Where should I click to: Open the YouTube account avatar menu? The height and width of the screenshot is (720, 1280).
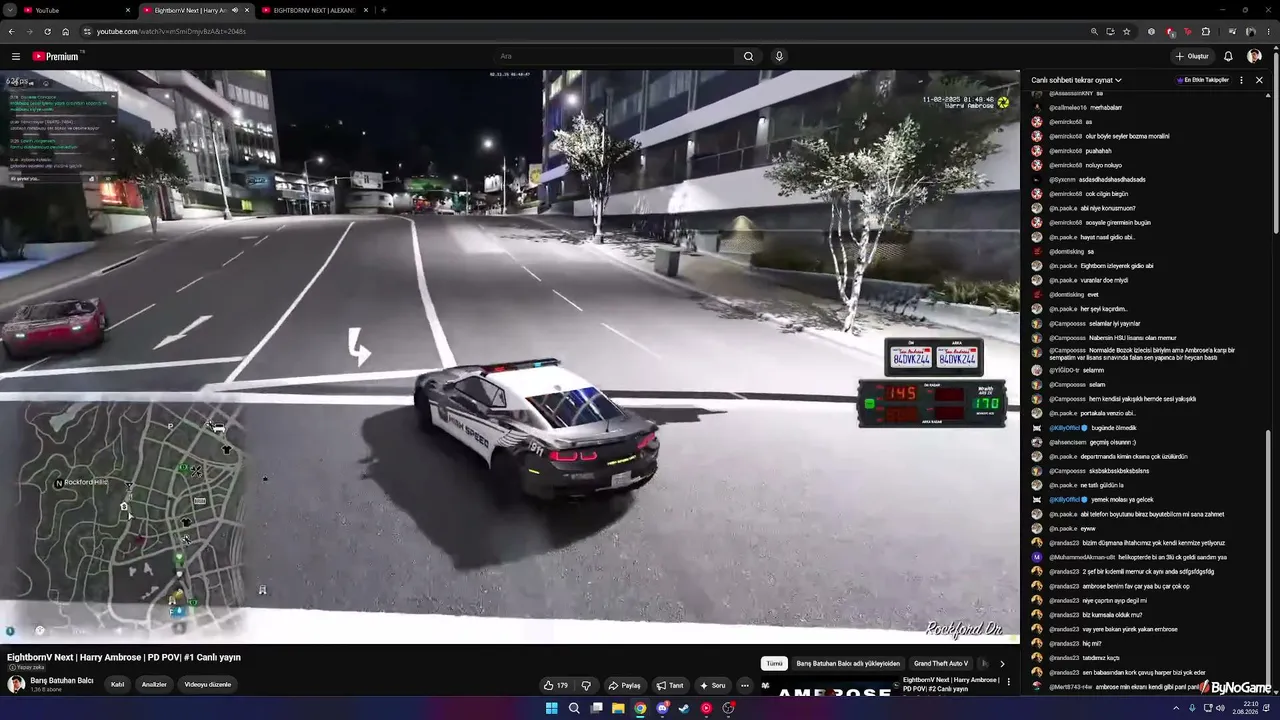[1254, 56]
